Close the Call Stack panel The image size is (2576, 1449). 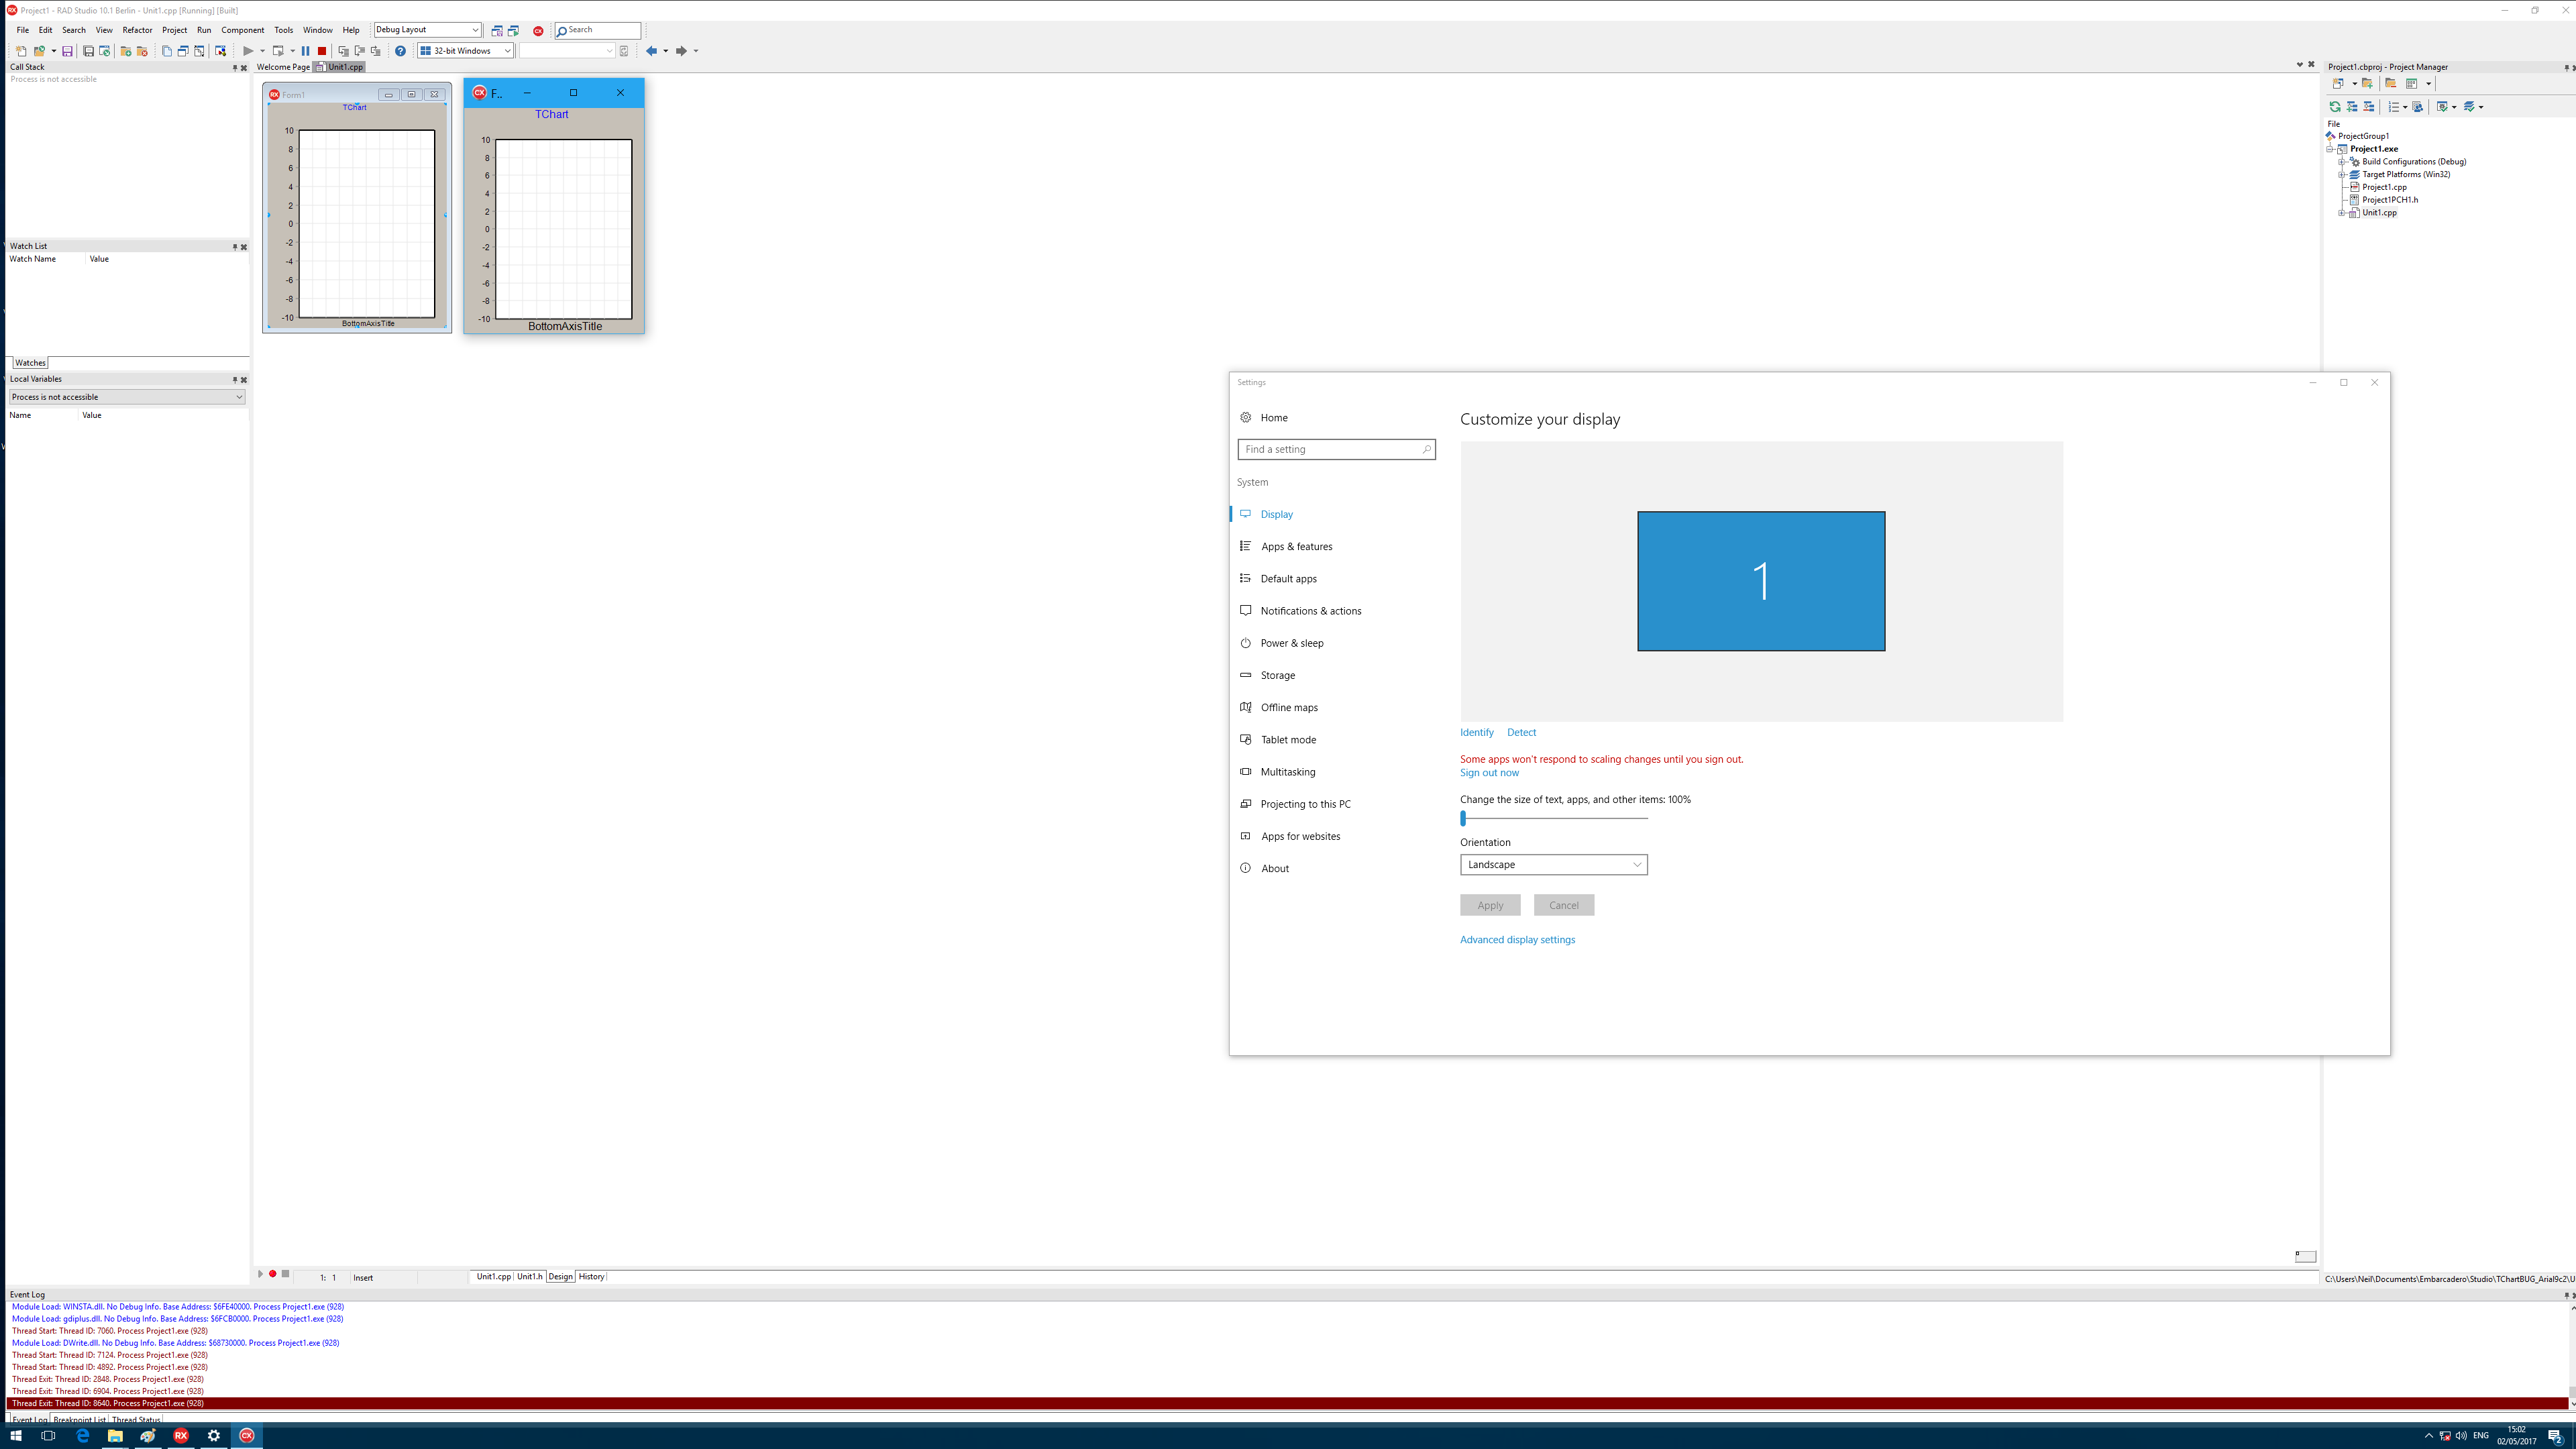pos(244,68)
